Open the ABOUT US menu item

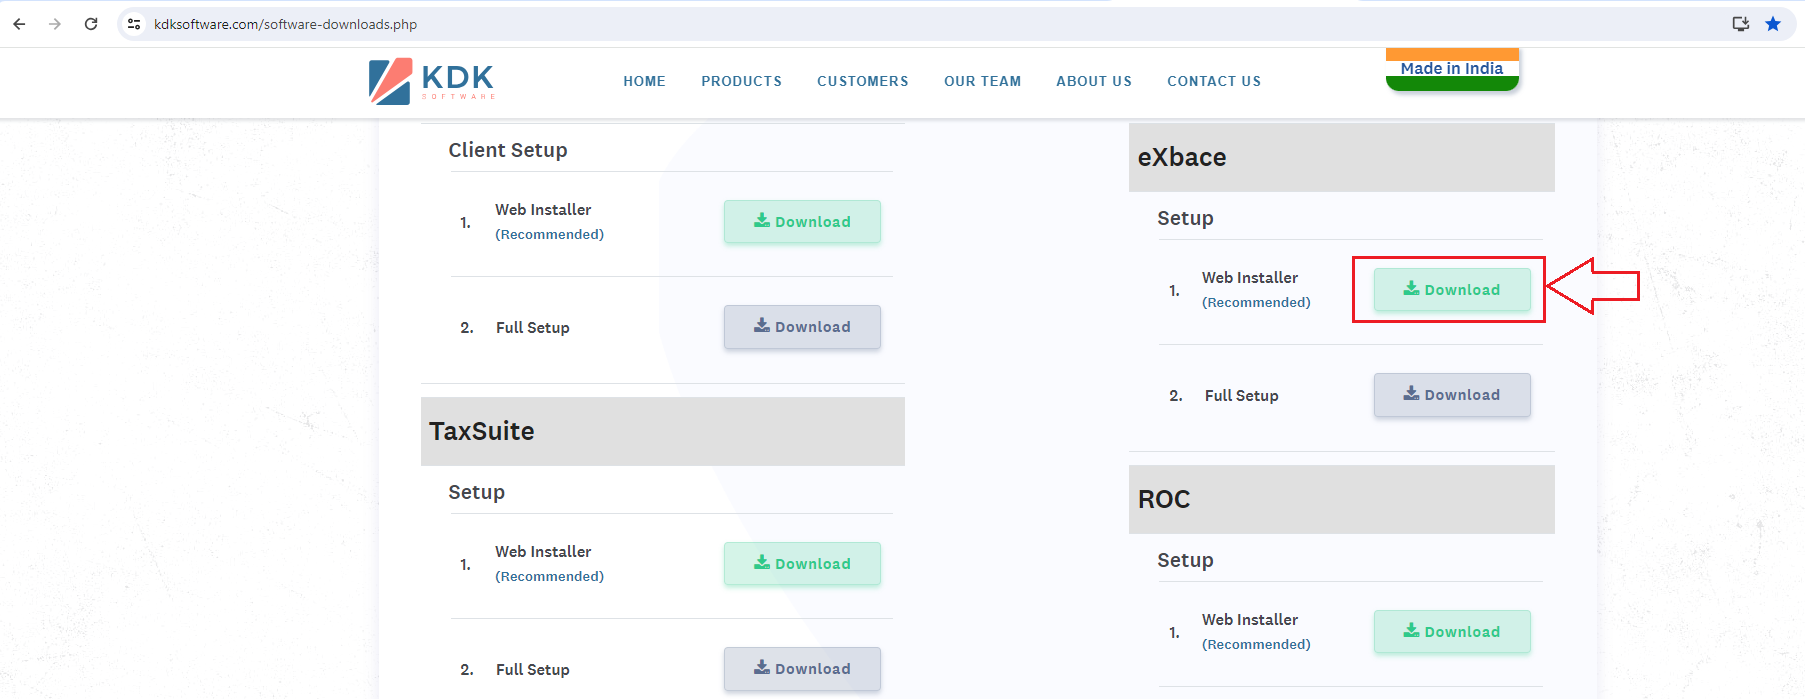tap(1094, 81)
